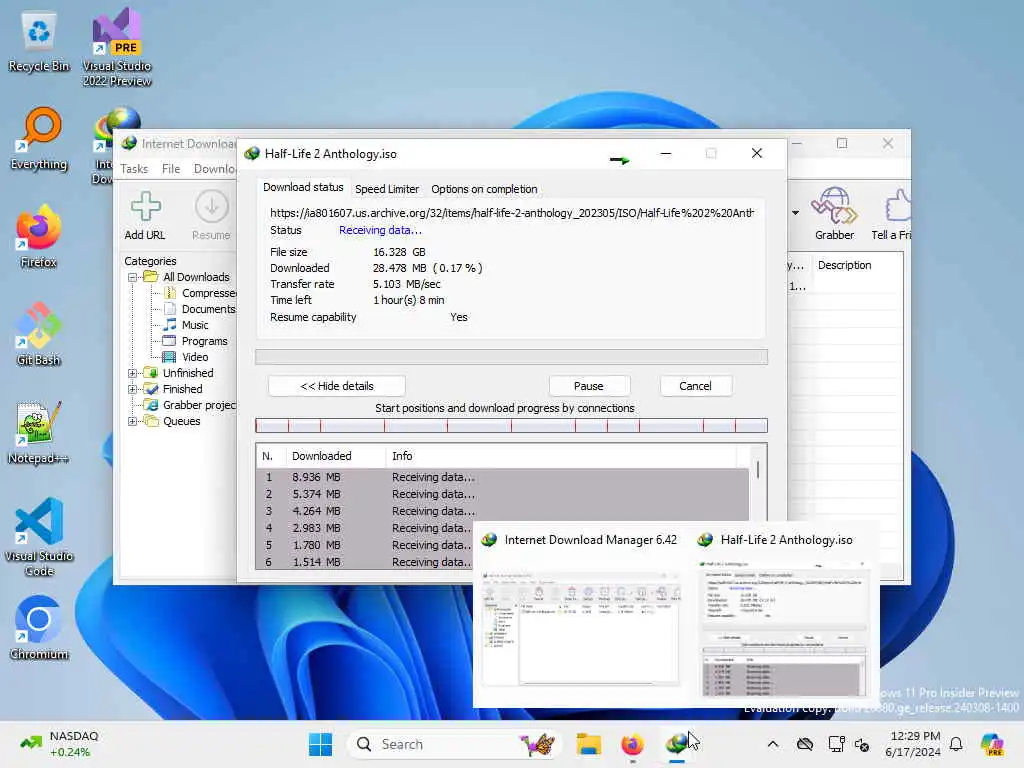Launch Chromium desktop shortcut
1024x768 pixels.
39,628
